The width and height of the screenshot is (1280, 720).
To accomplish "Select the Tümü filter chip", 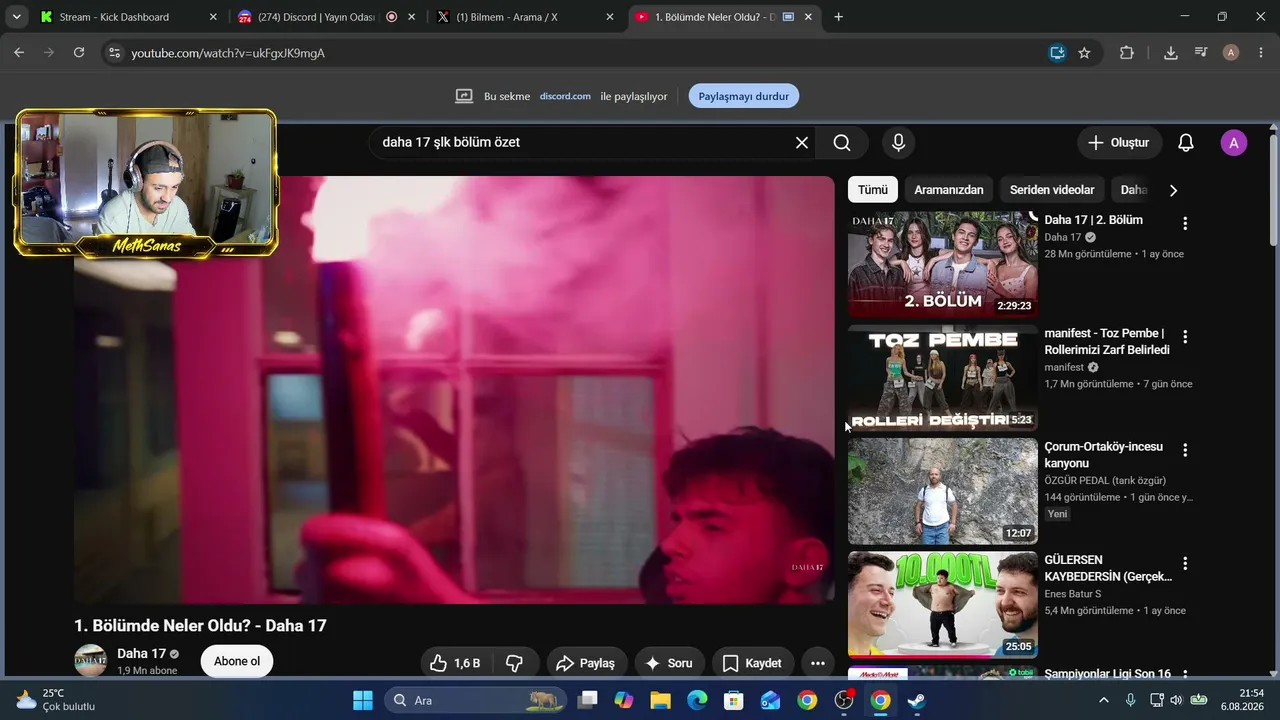I will click(x=873, y=190).
